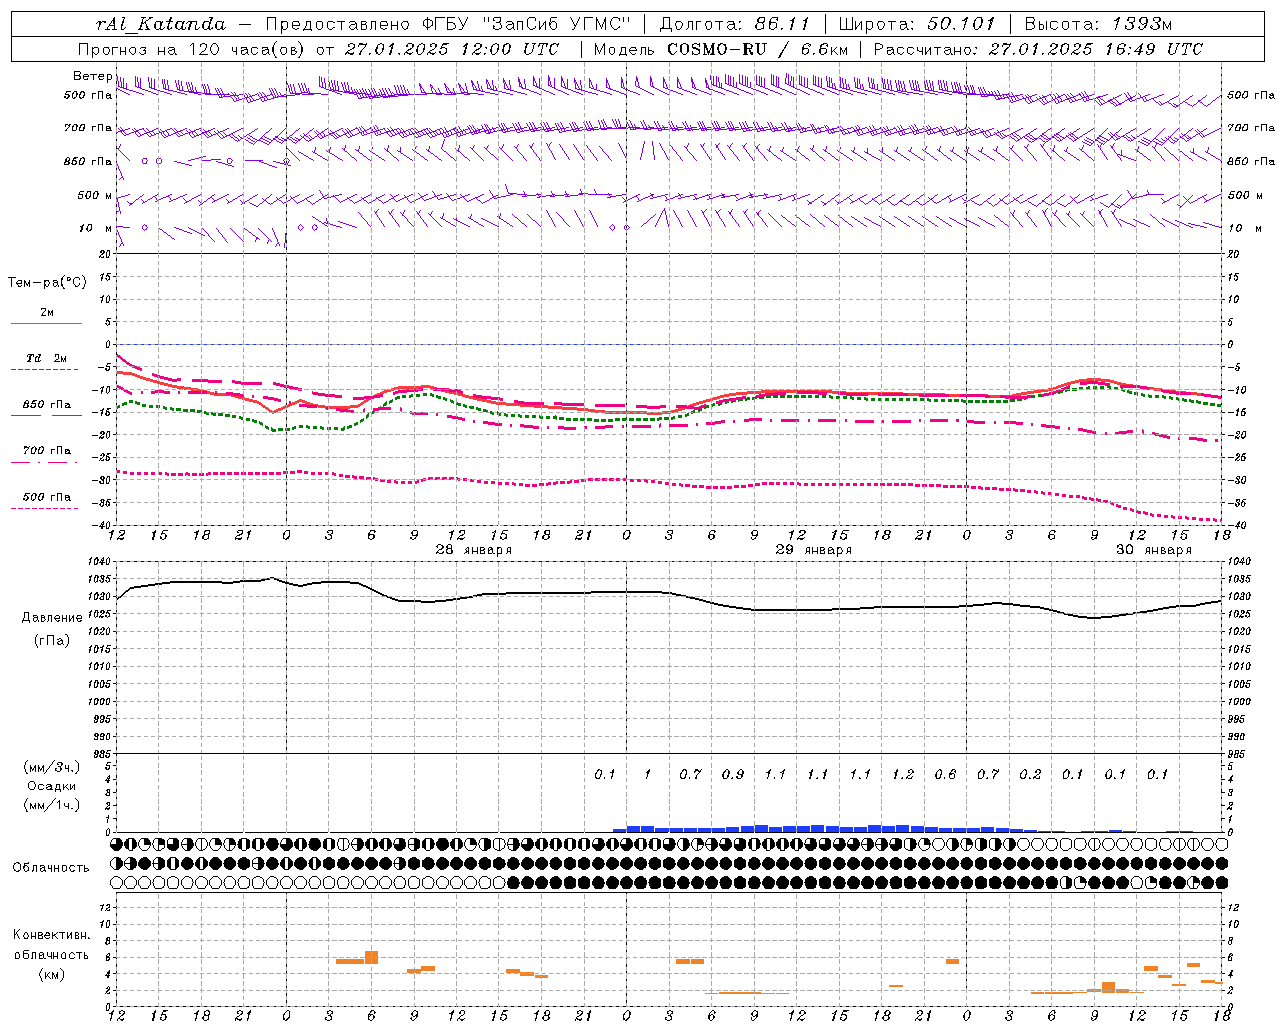Click the solid line sample above the 2м legend label
The height and width of the screenshot is (1024, 1280).
46,323
